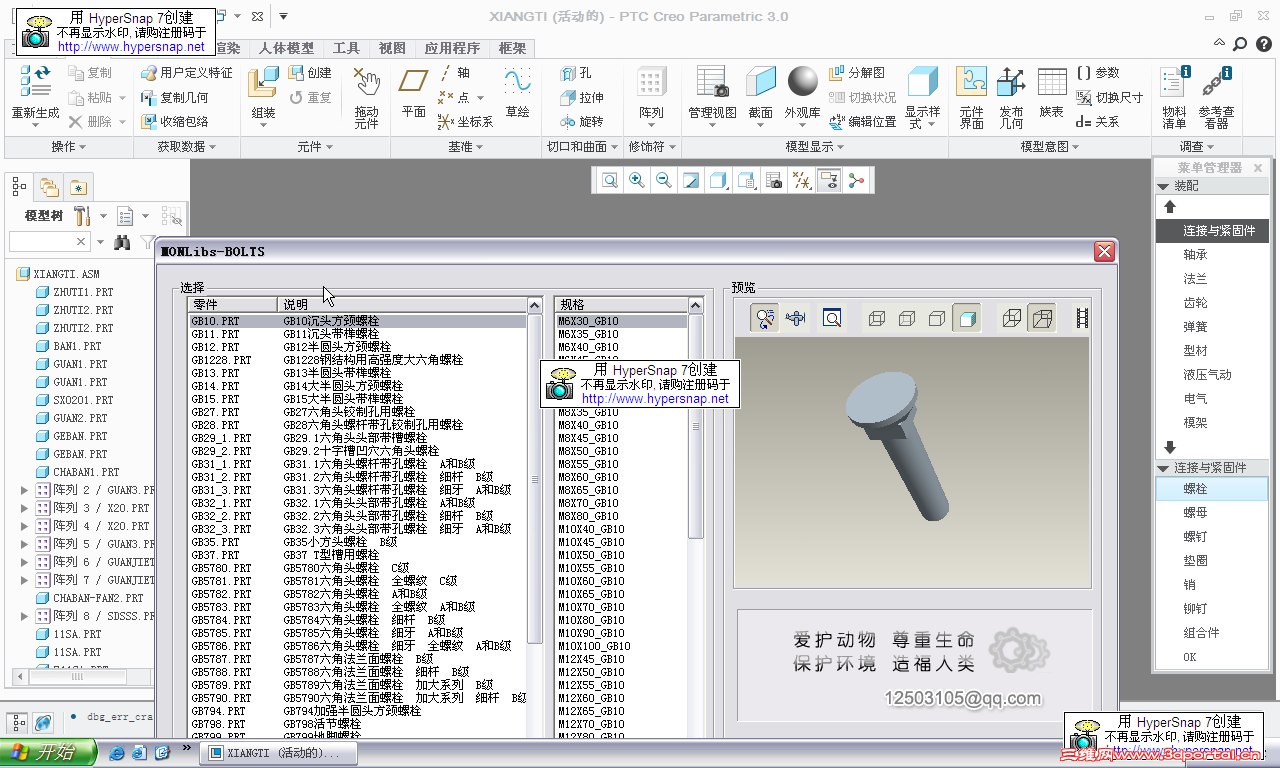
Task: Switch to the 工具 ribbon tab
Action: (346, 48)
